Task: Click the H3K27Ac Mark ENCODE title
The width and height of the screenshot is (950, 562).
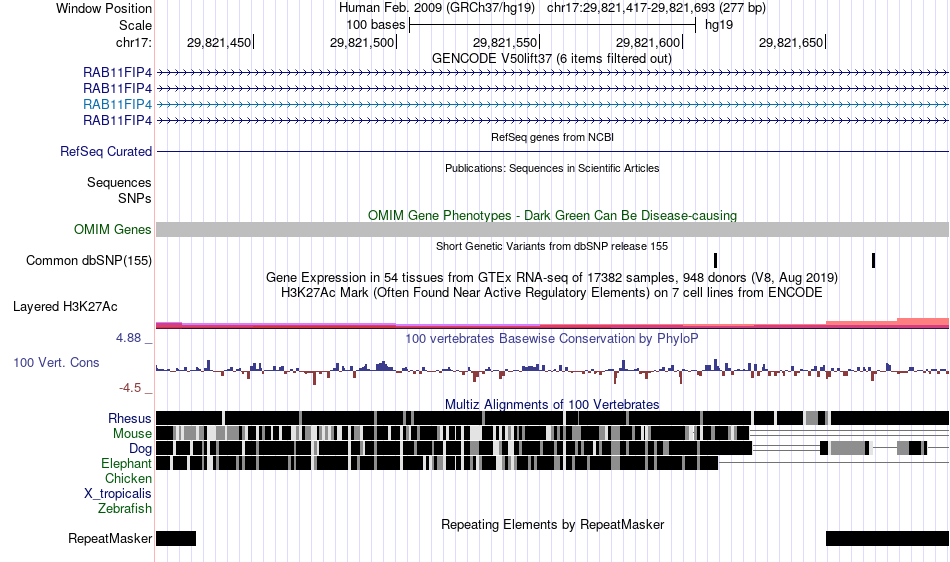Action: pos(552,293)
